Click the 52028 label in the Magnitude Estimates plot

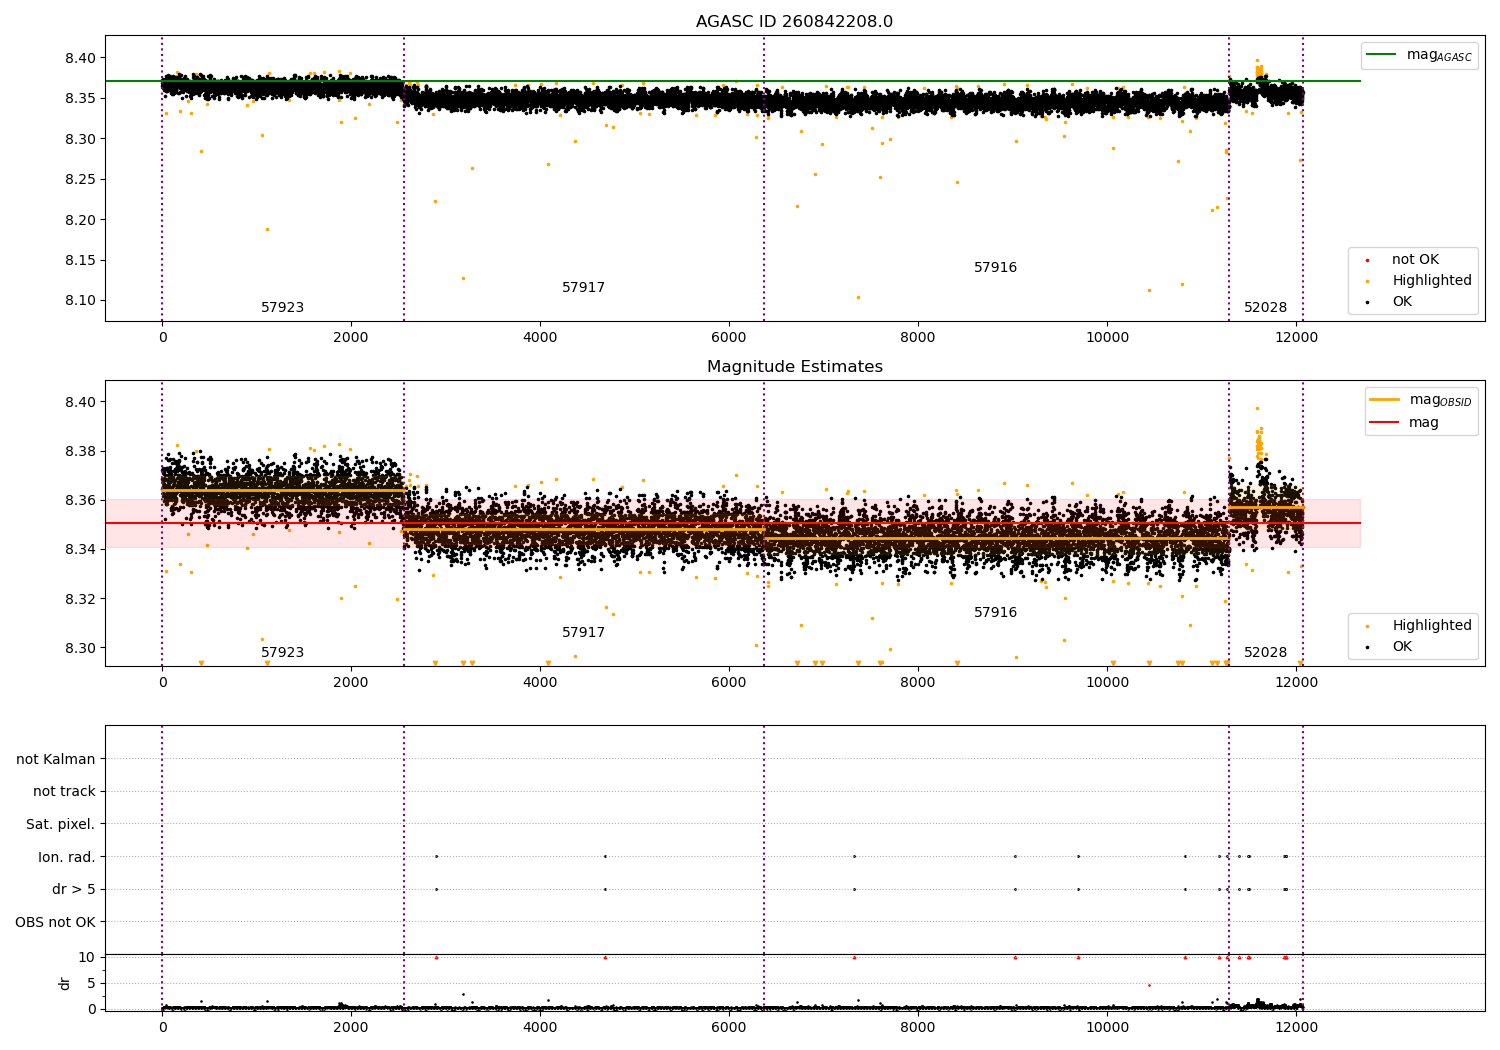click(1265, 653)
